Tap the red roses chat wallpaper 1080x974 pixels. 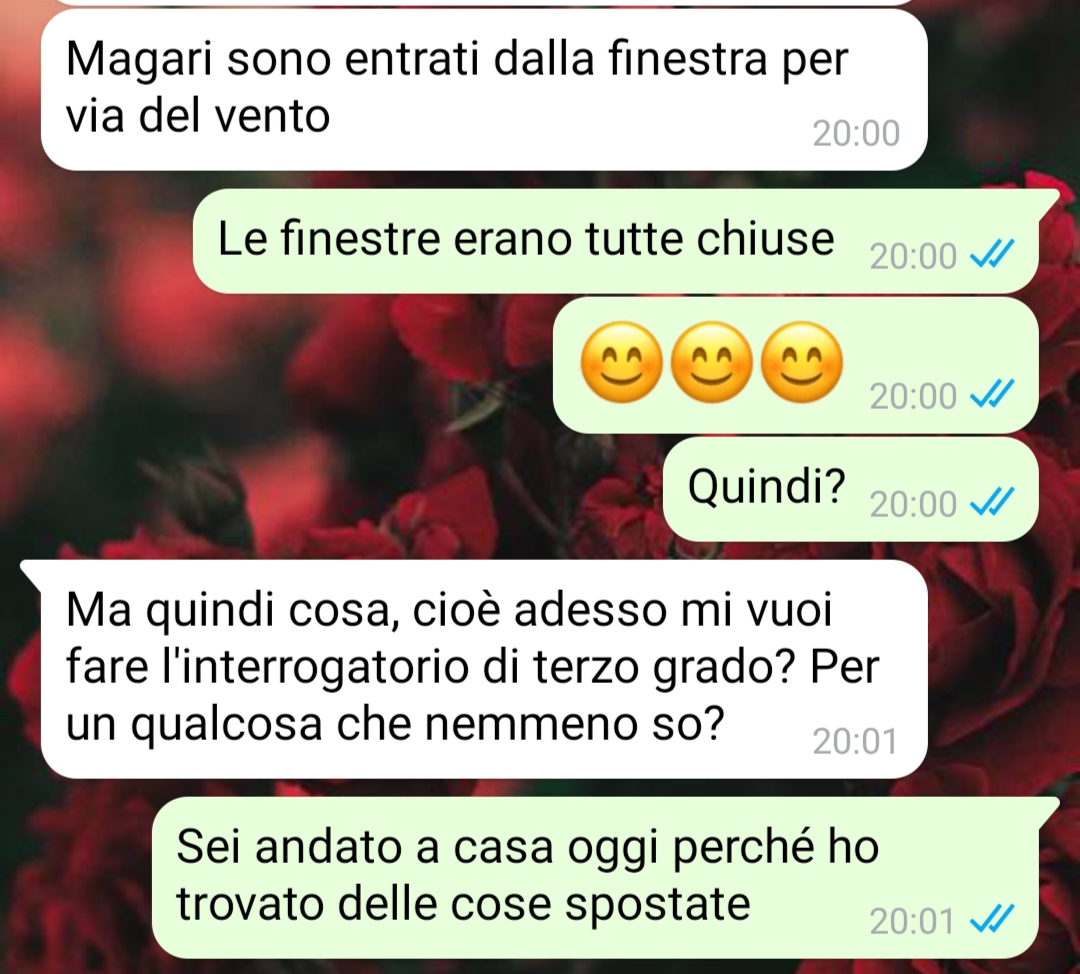[x=276, y=413]
